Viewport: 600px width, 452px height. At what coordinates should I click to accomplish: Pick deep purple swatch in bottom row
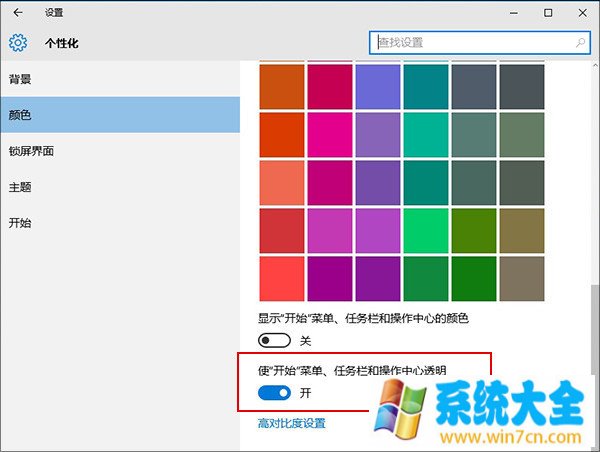378,279
